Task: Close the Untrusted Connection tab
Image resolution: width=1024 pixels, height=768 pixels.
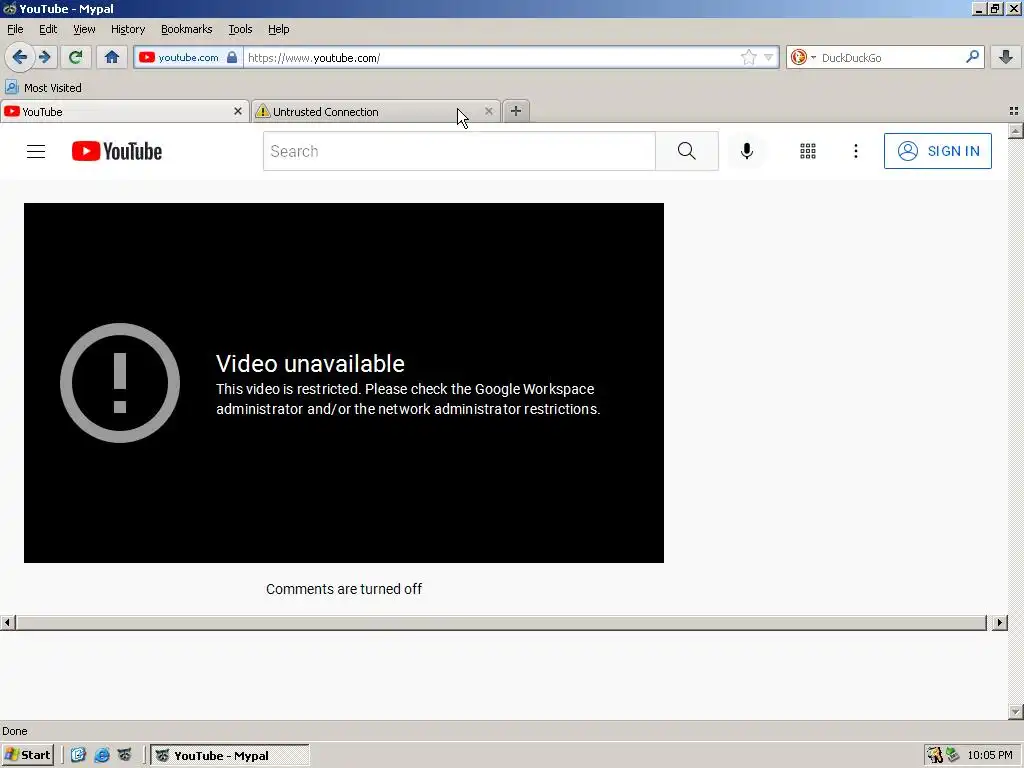Action: 488,112
